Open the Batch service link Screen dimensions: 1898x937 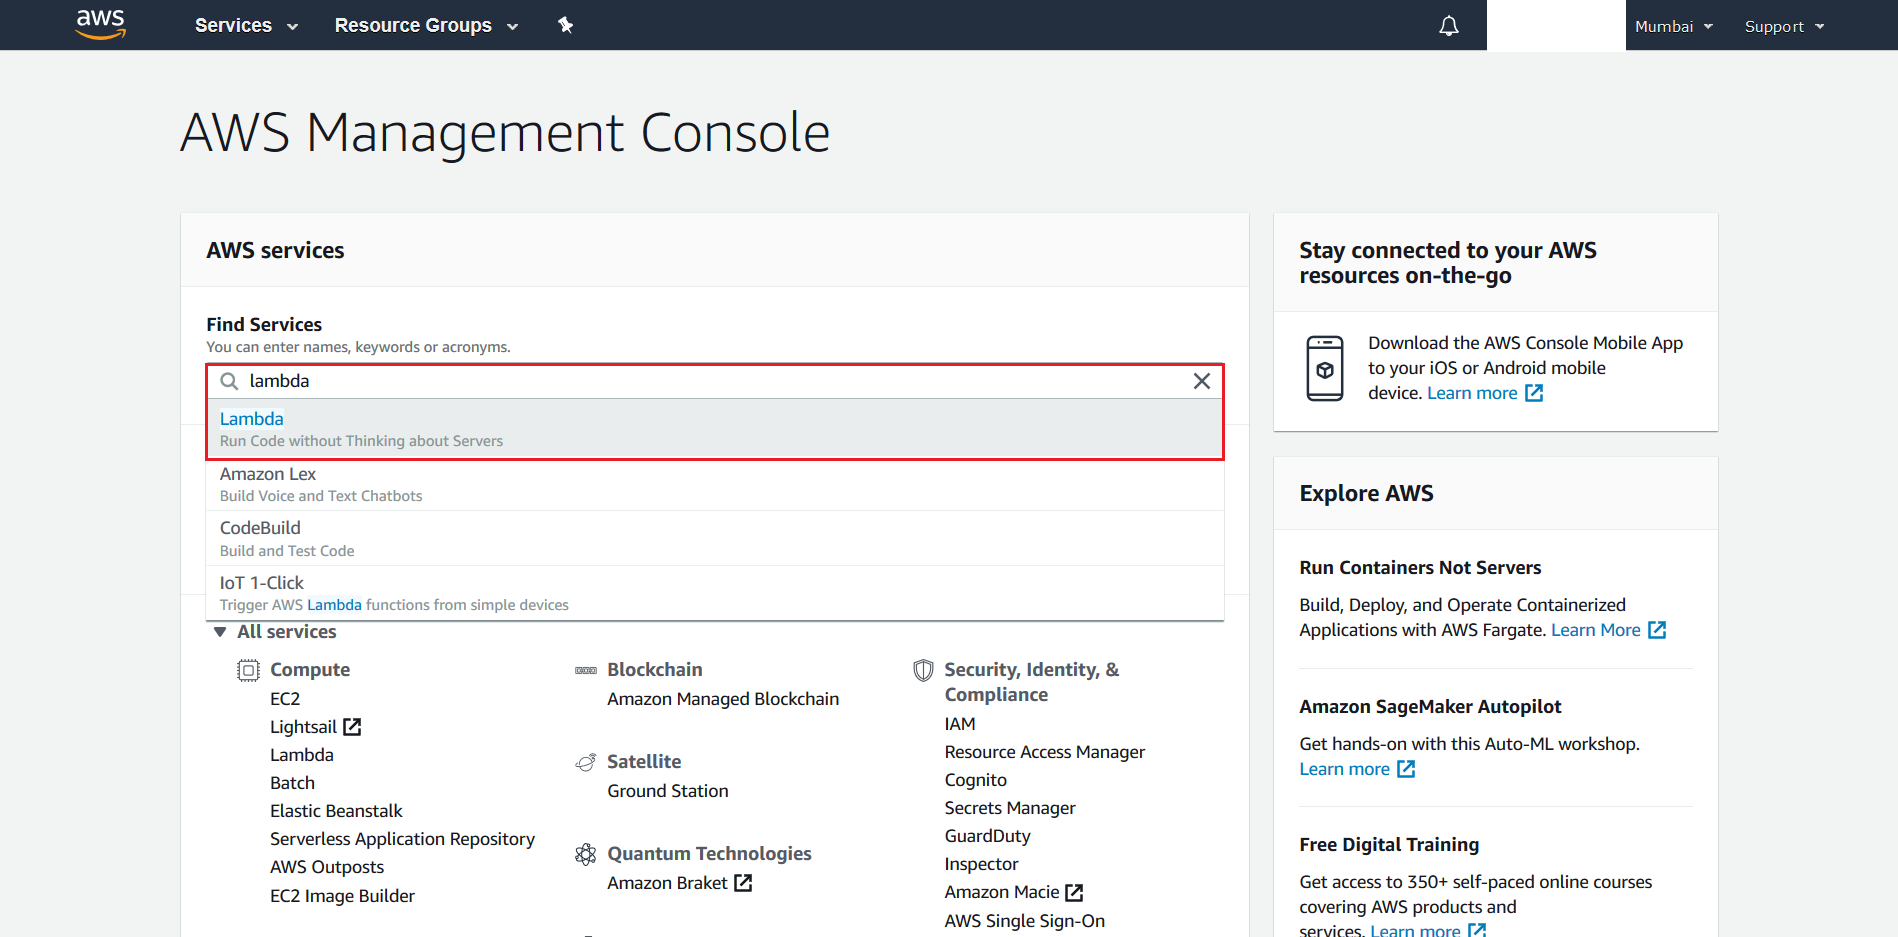[292, 783]
